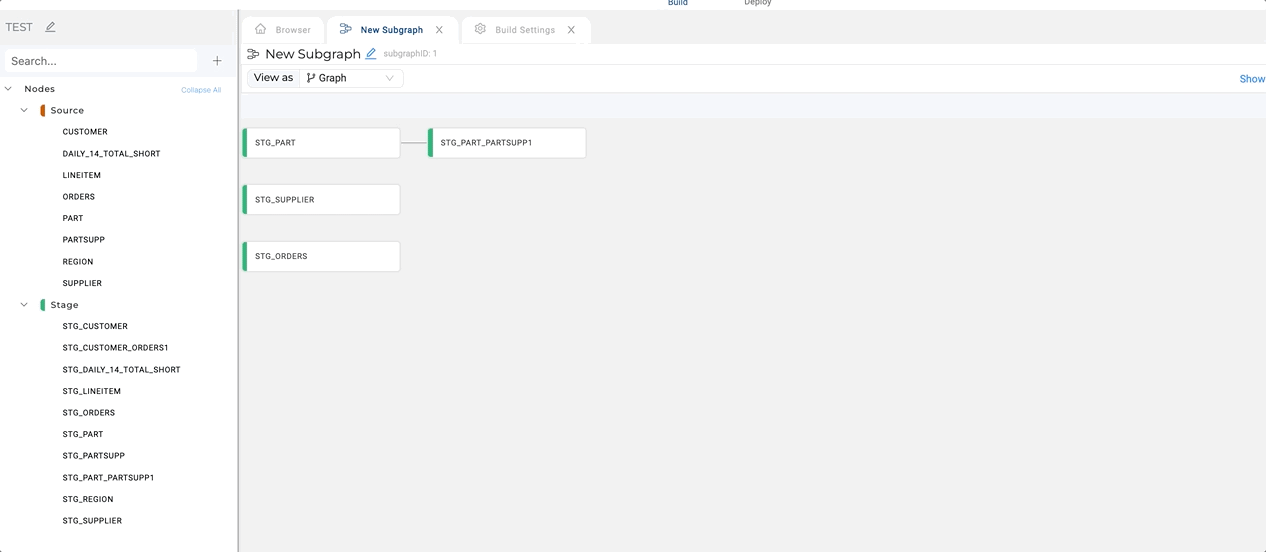
Task: Select STG_LINEITEM in the Stage list
Action: coord(91,391)
